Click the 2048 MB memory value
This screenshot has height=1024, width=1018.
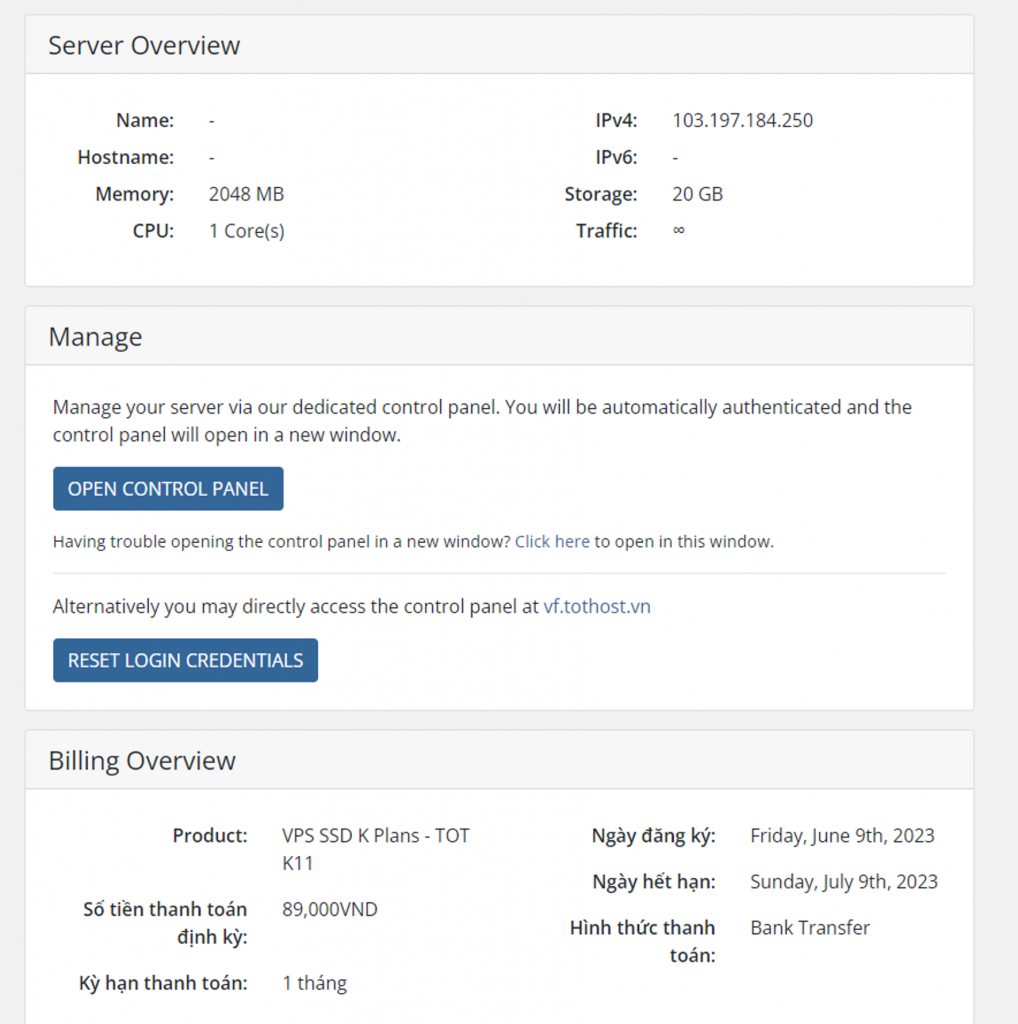pos(246,194)
